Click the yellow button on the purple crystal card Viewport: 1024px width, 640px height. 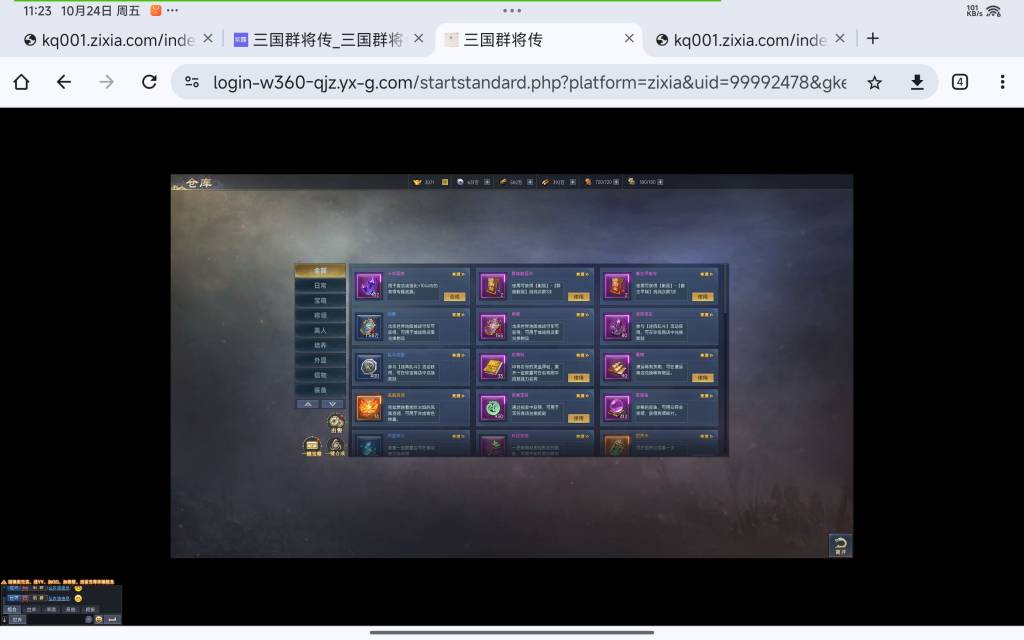(x=454, y=297)
